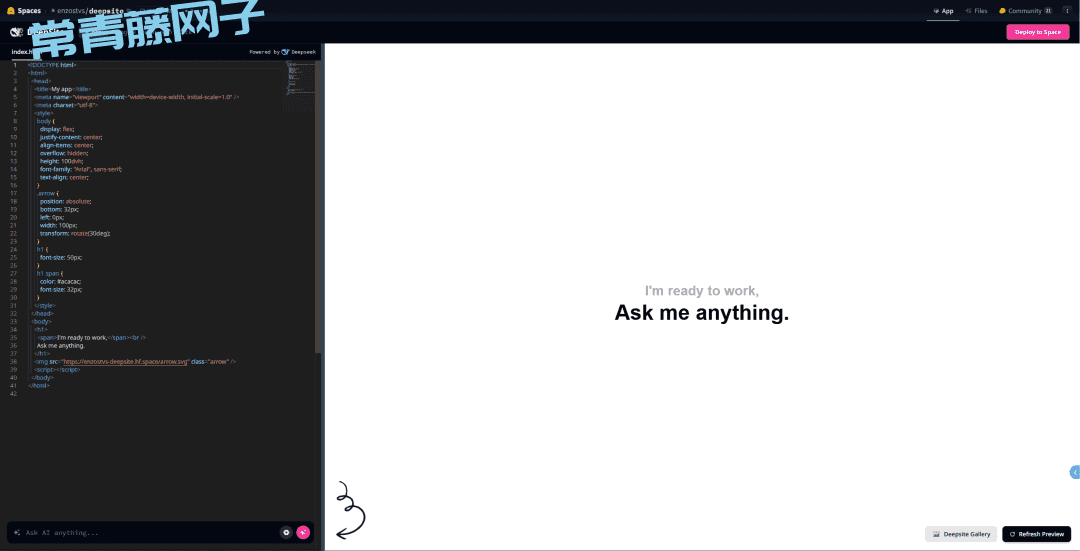Click in the Ask AI anything input
The image size is (1080, 551).
click(148, 532)
